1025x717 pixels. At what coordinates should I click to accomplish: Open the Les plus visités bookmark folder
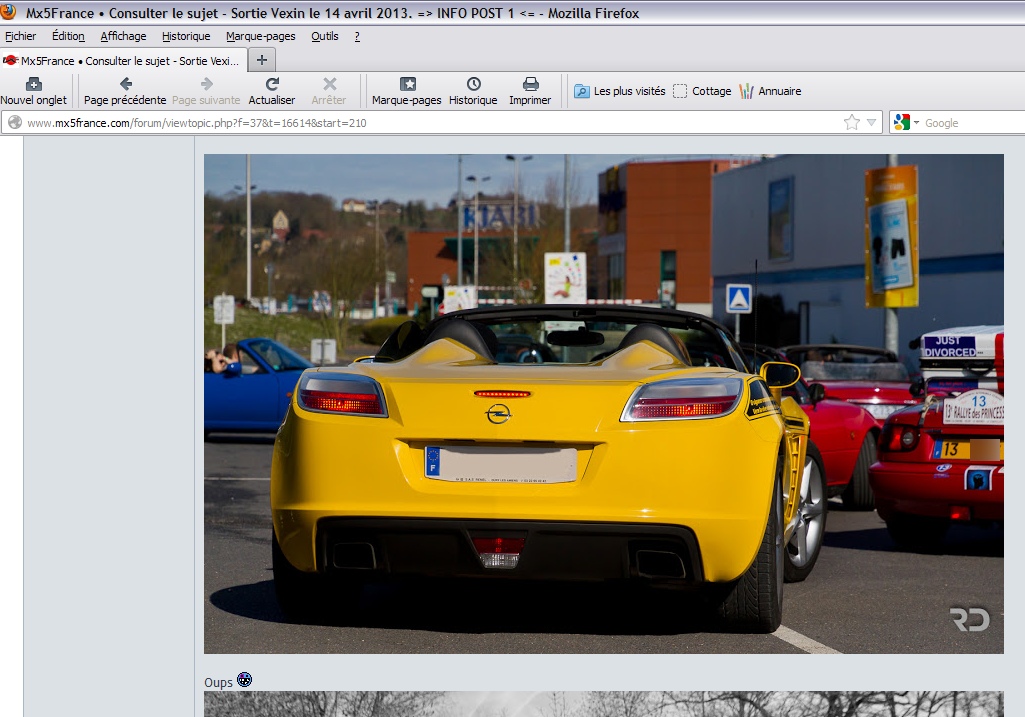pyautogui.click(x=620, y=91)
